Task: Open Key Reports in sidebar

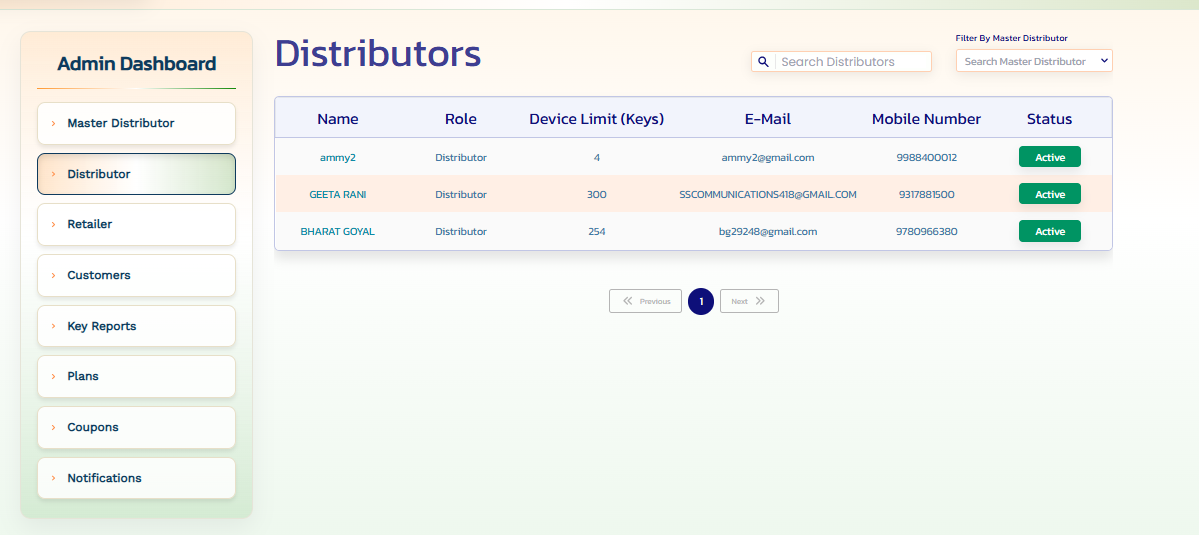Action: 136,326
